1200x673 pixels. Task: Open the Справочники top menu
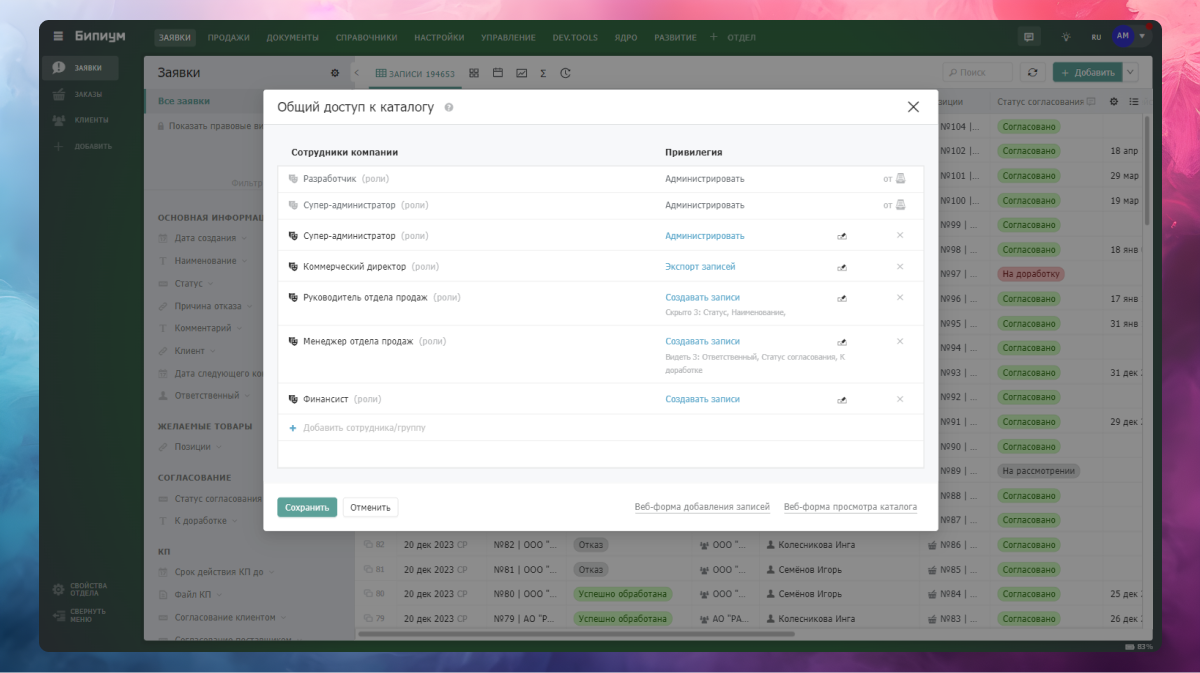pyautogui.click(x=366, y=38)
